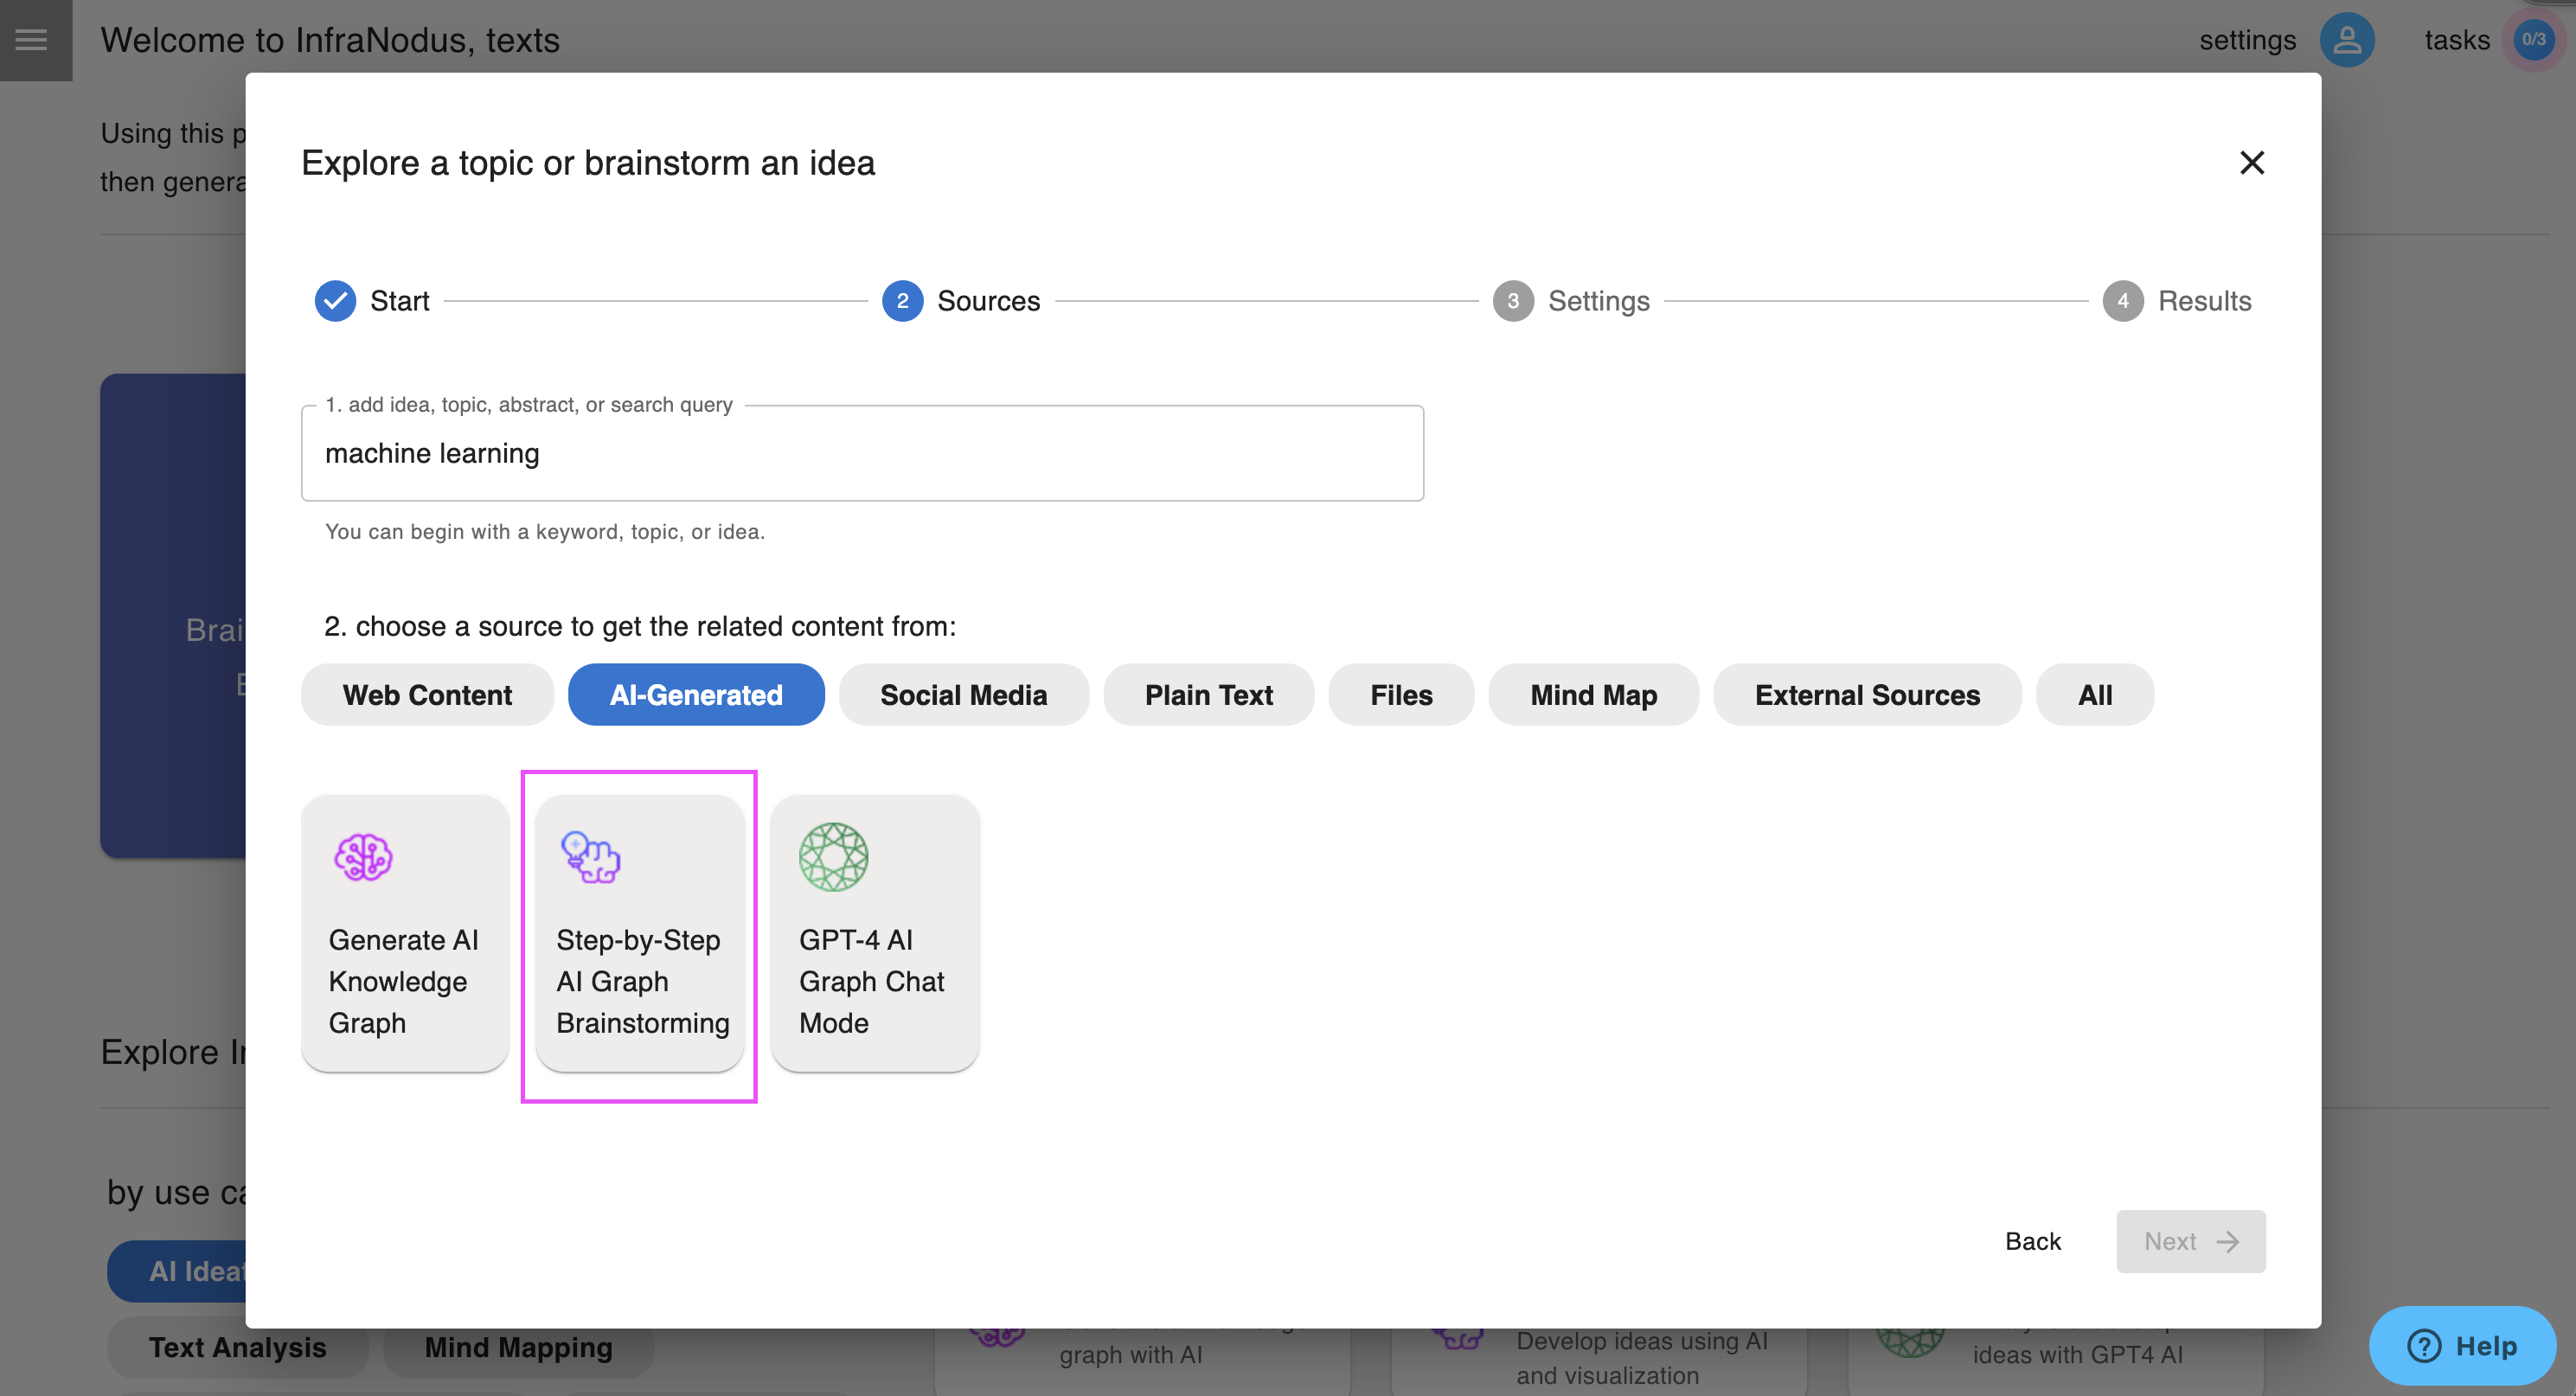This screenshot has height=1396, width=2576.
Task: Click the Settings step label
Action: tap(1598, 300)
